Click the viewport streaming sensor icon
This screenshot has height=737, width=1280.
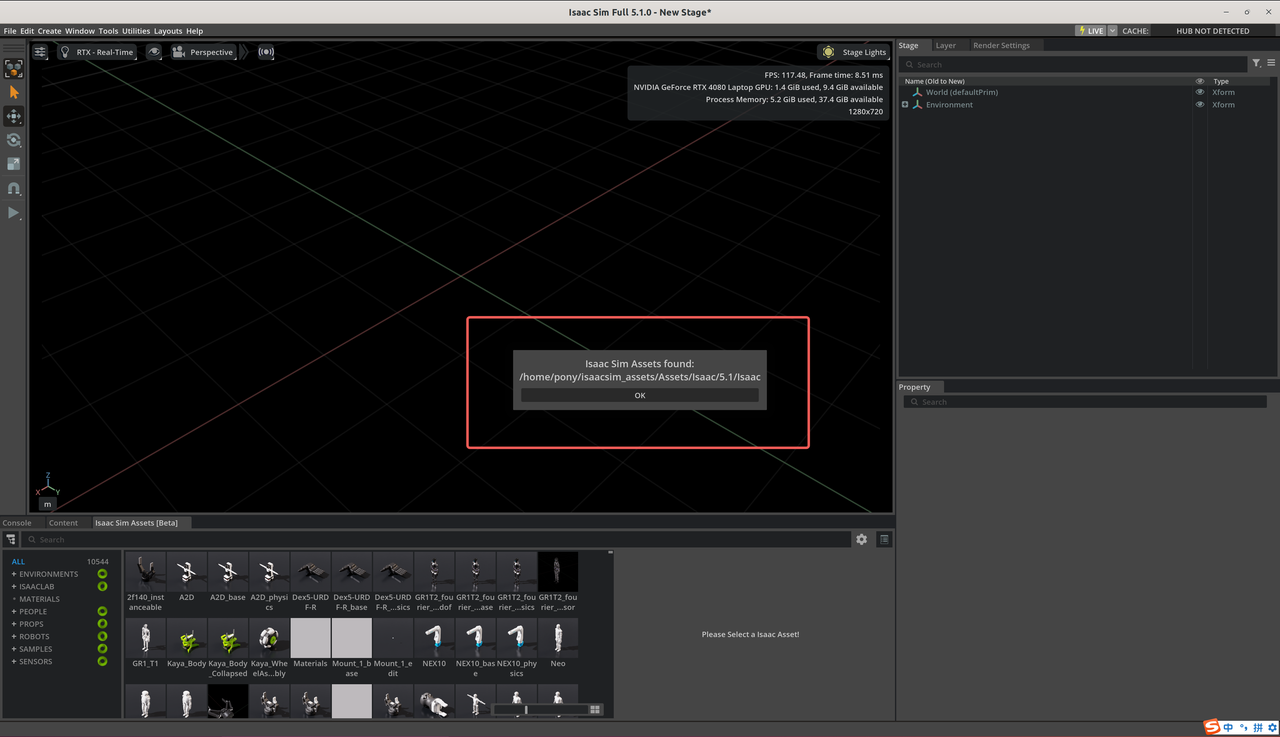266,52
